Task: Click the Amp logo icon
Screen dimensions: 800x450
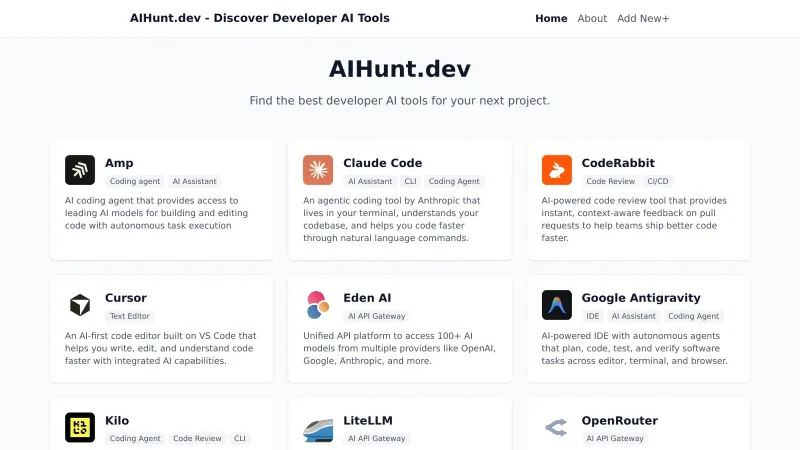Action: (80, 170)
